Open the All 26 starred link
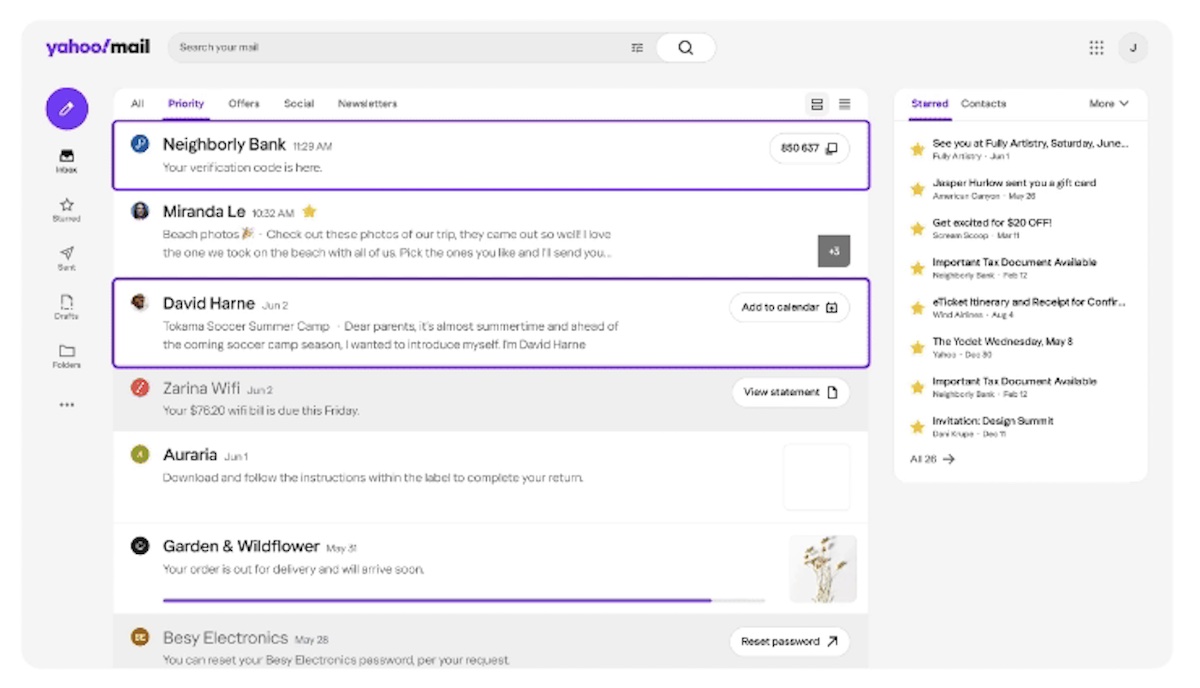This screenshot has width=1200, height=688. pyautogui.click(x=932, y=459)
